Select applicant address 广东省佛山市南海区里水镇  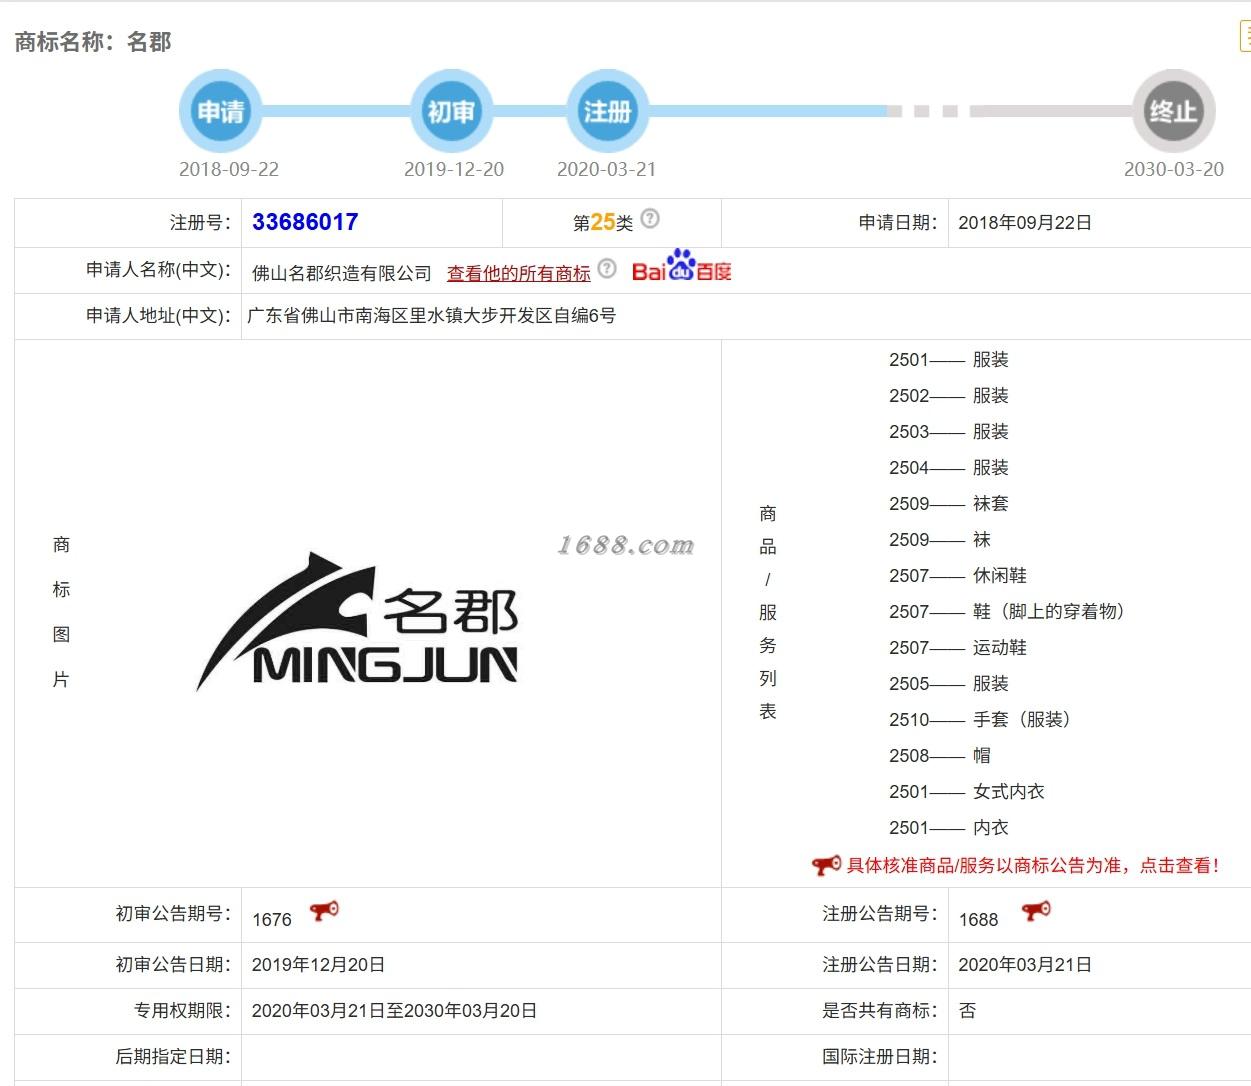431,316
